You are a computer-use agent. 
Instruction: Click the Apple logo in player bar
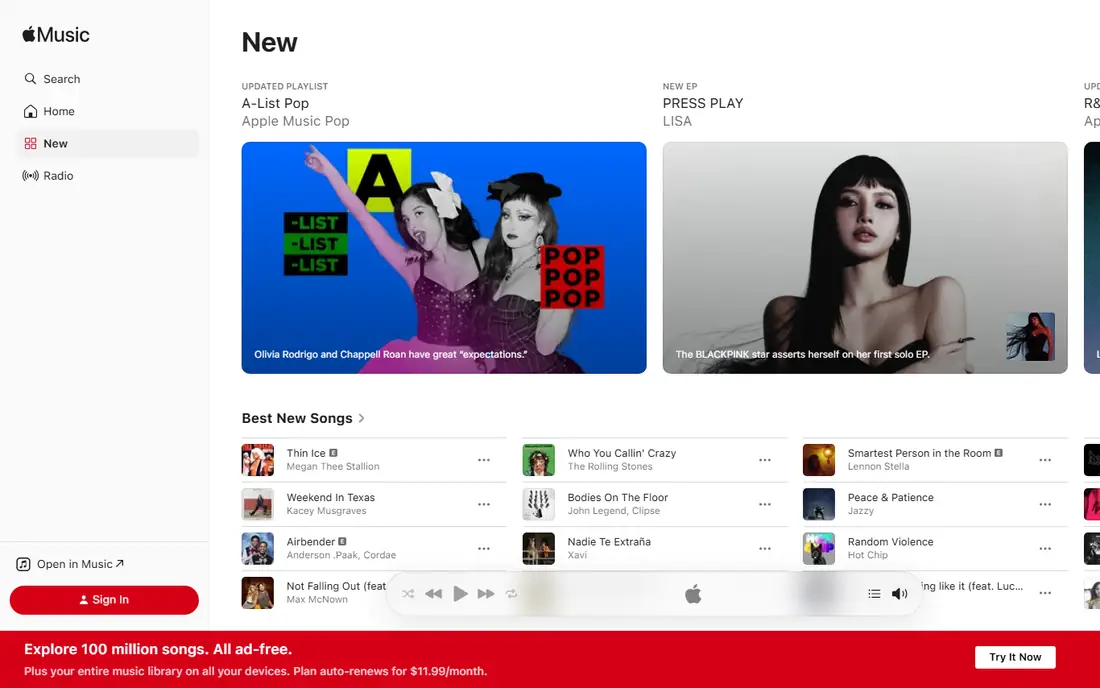tap(693, 594)
